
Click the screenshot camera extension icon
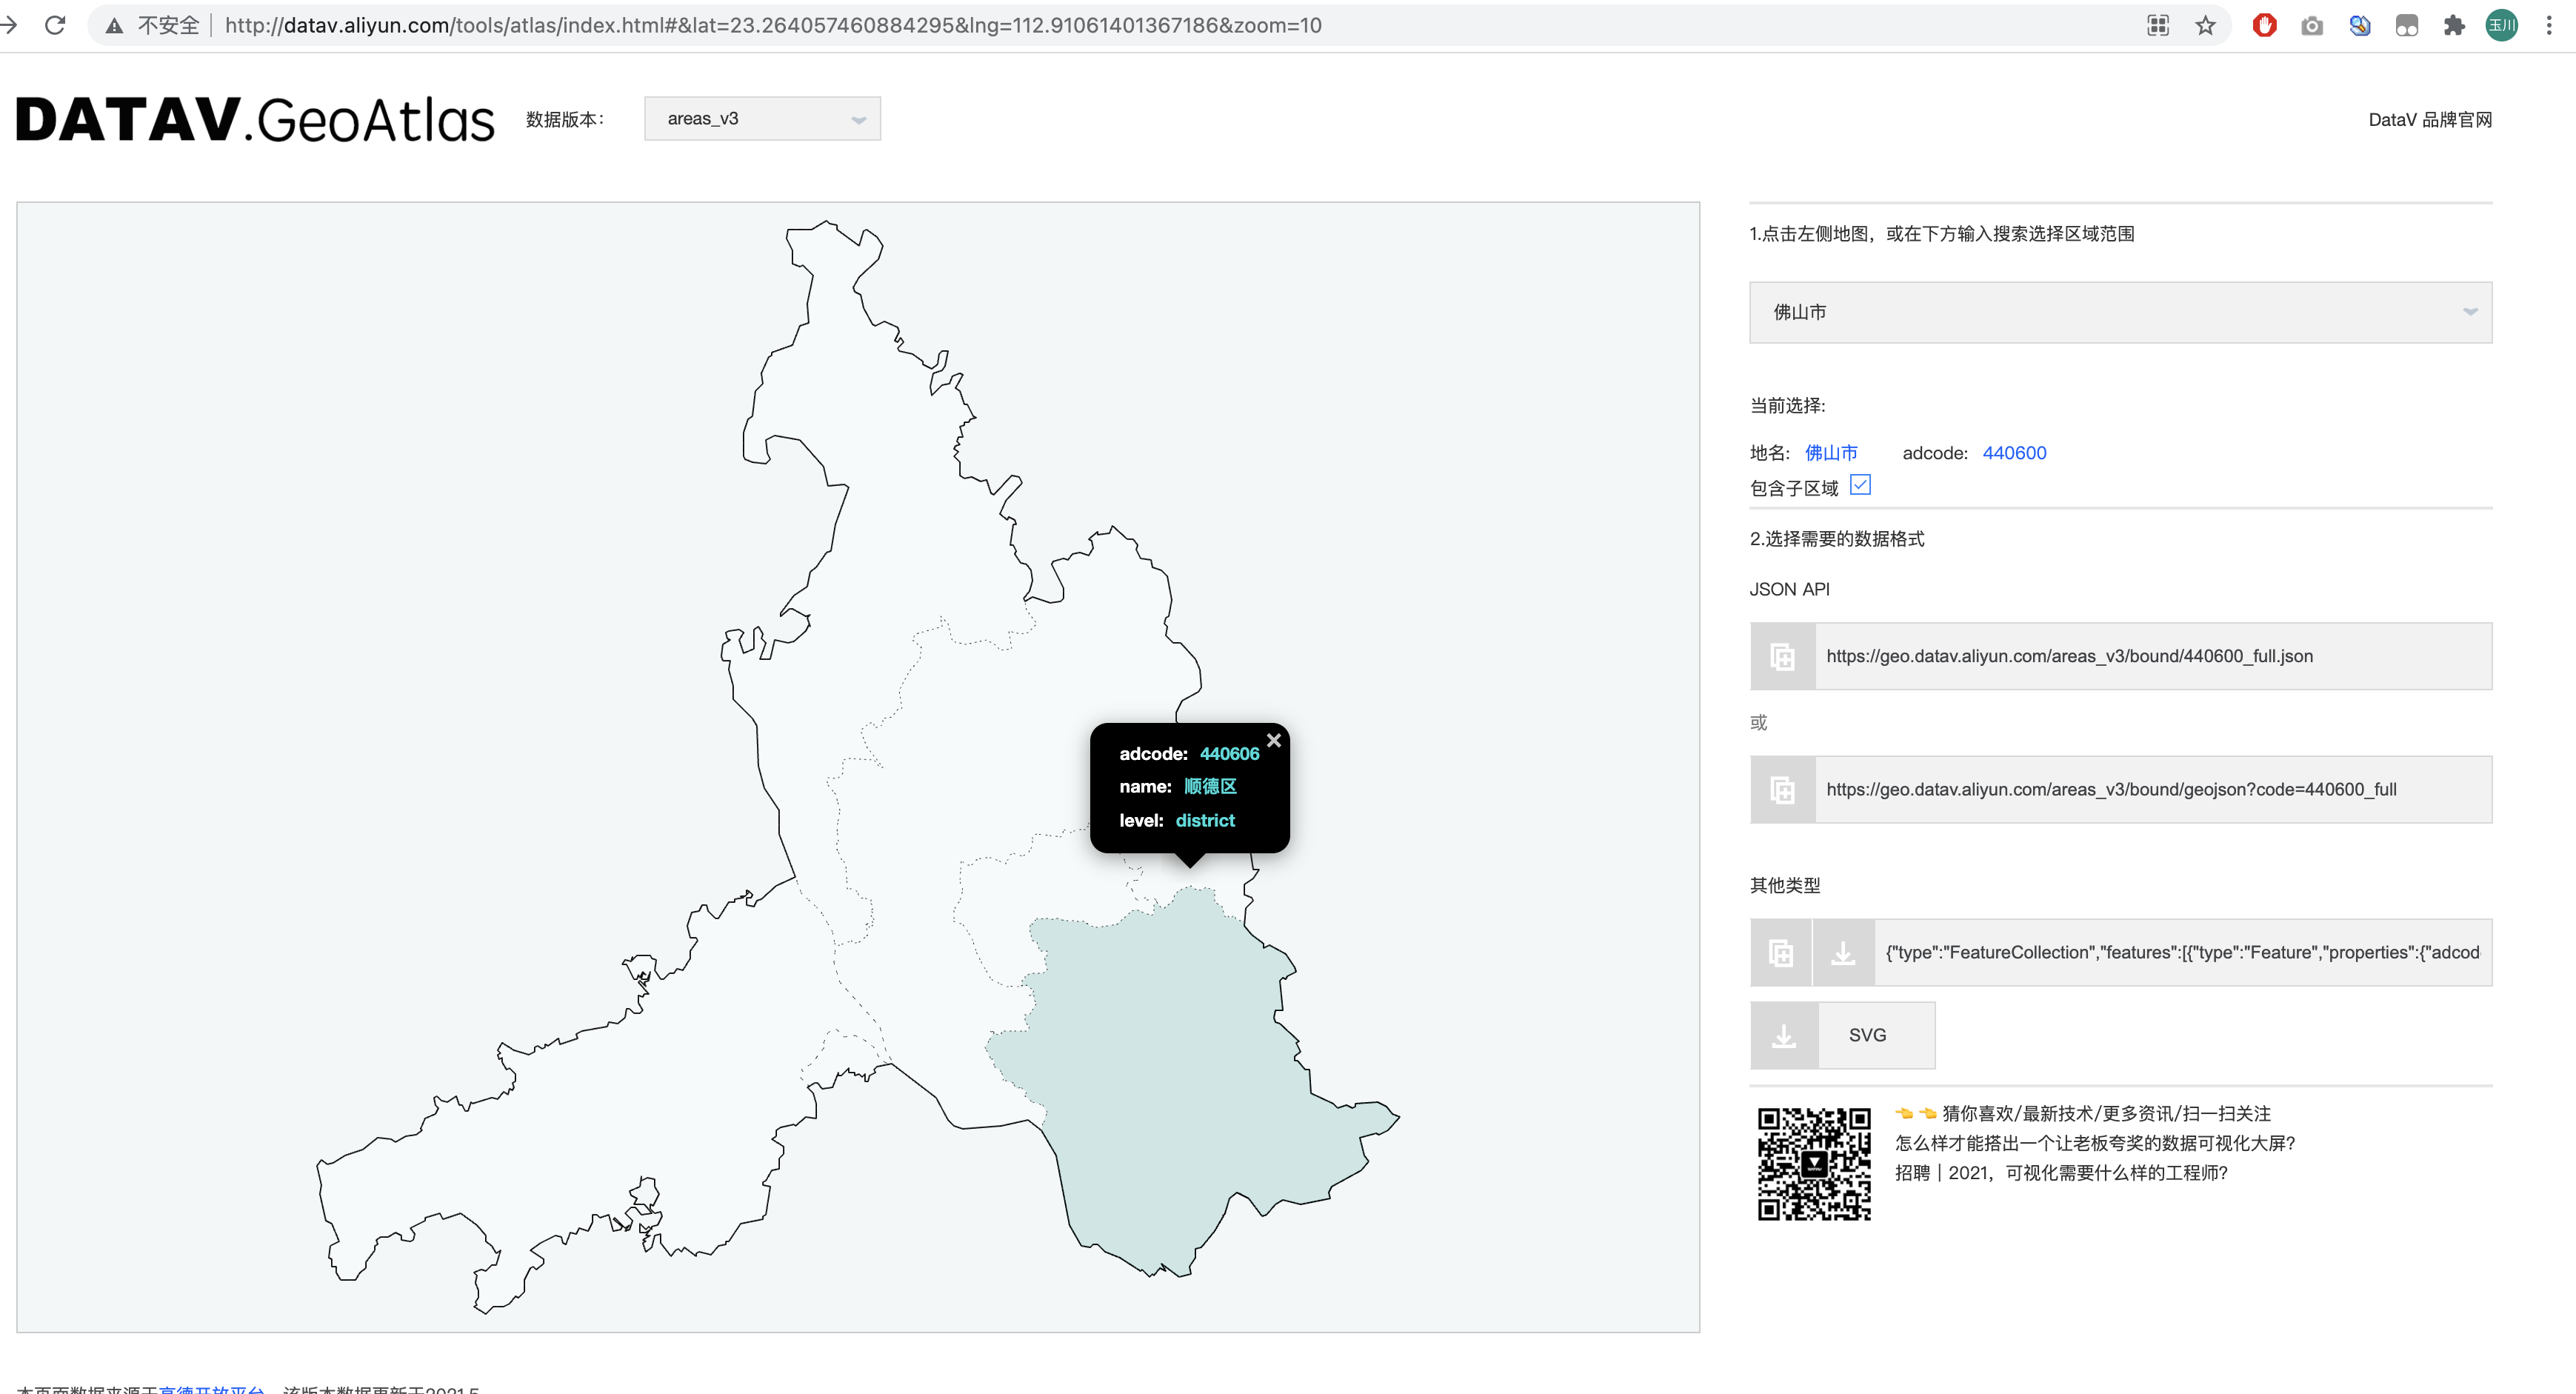coord(2311,25)
